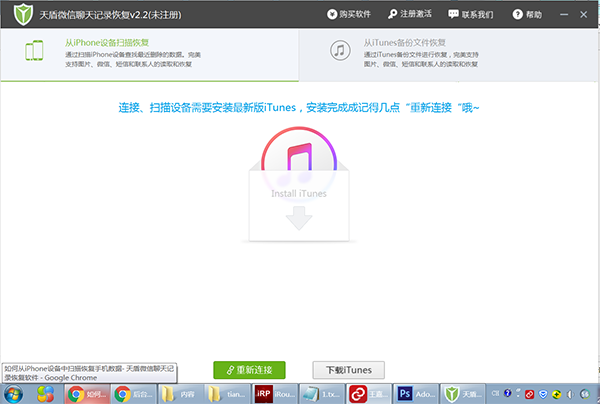The image size is (600, 404).
Task: Switch to the 1.tx... notepad window
Action: pos(321,394)
